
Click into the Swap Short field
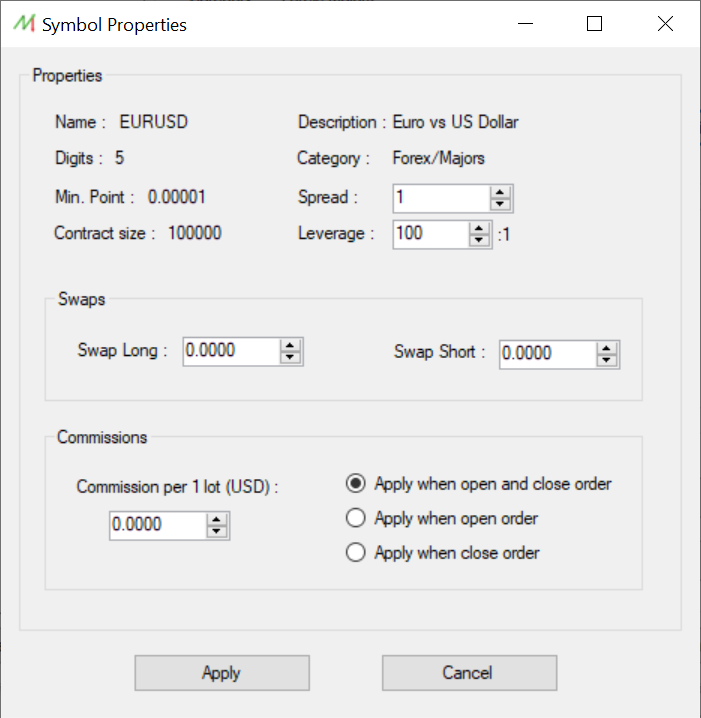click(548, 354)
